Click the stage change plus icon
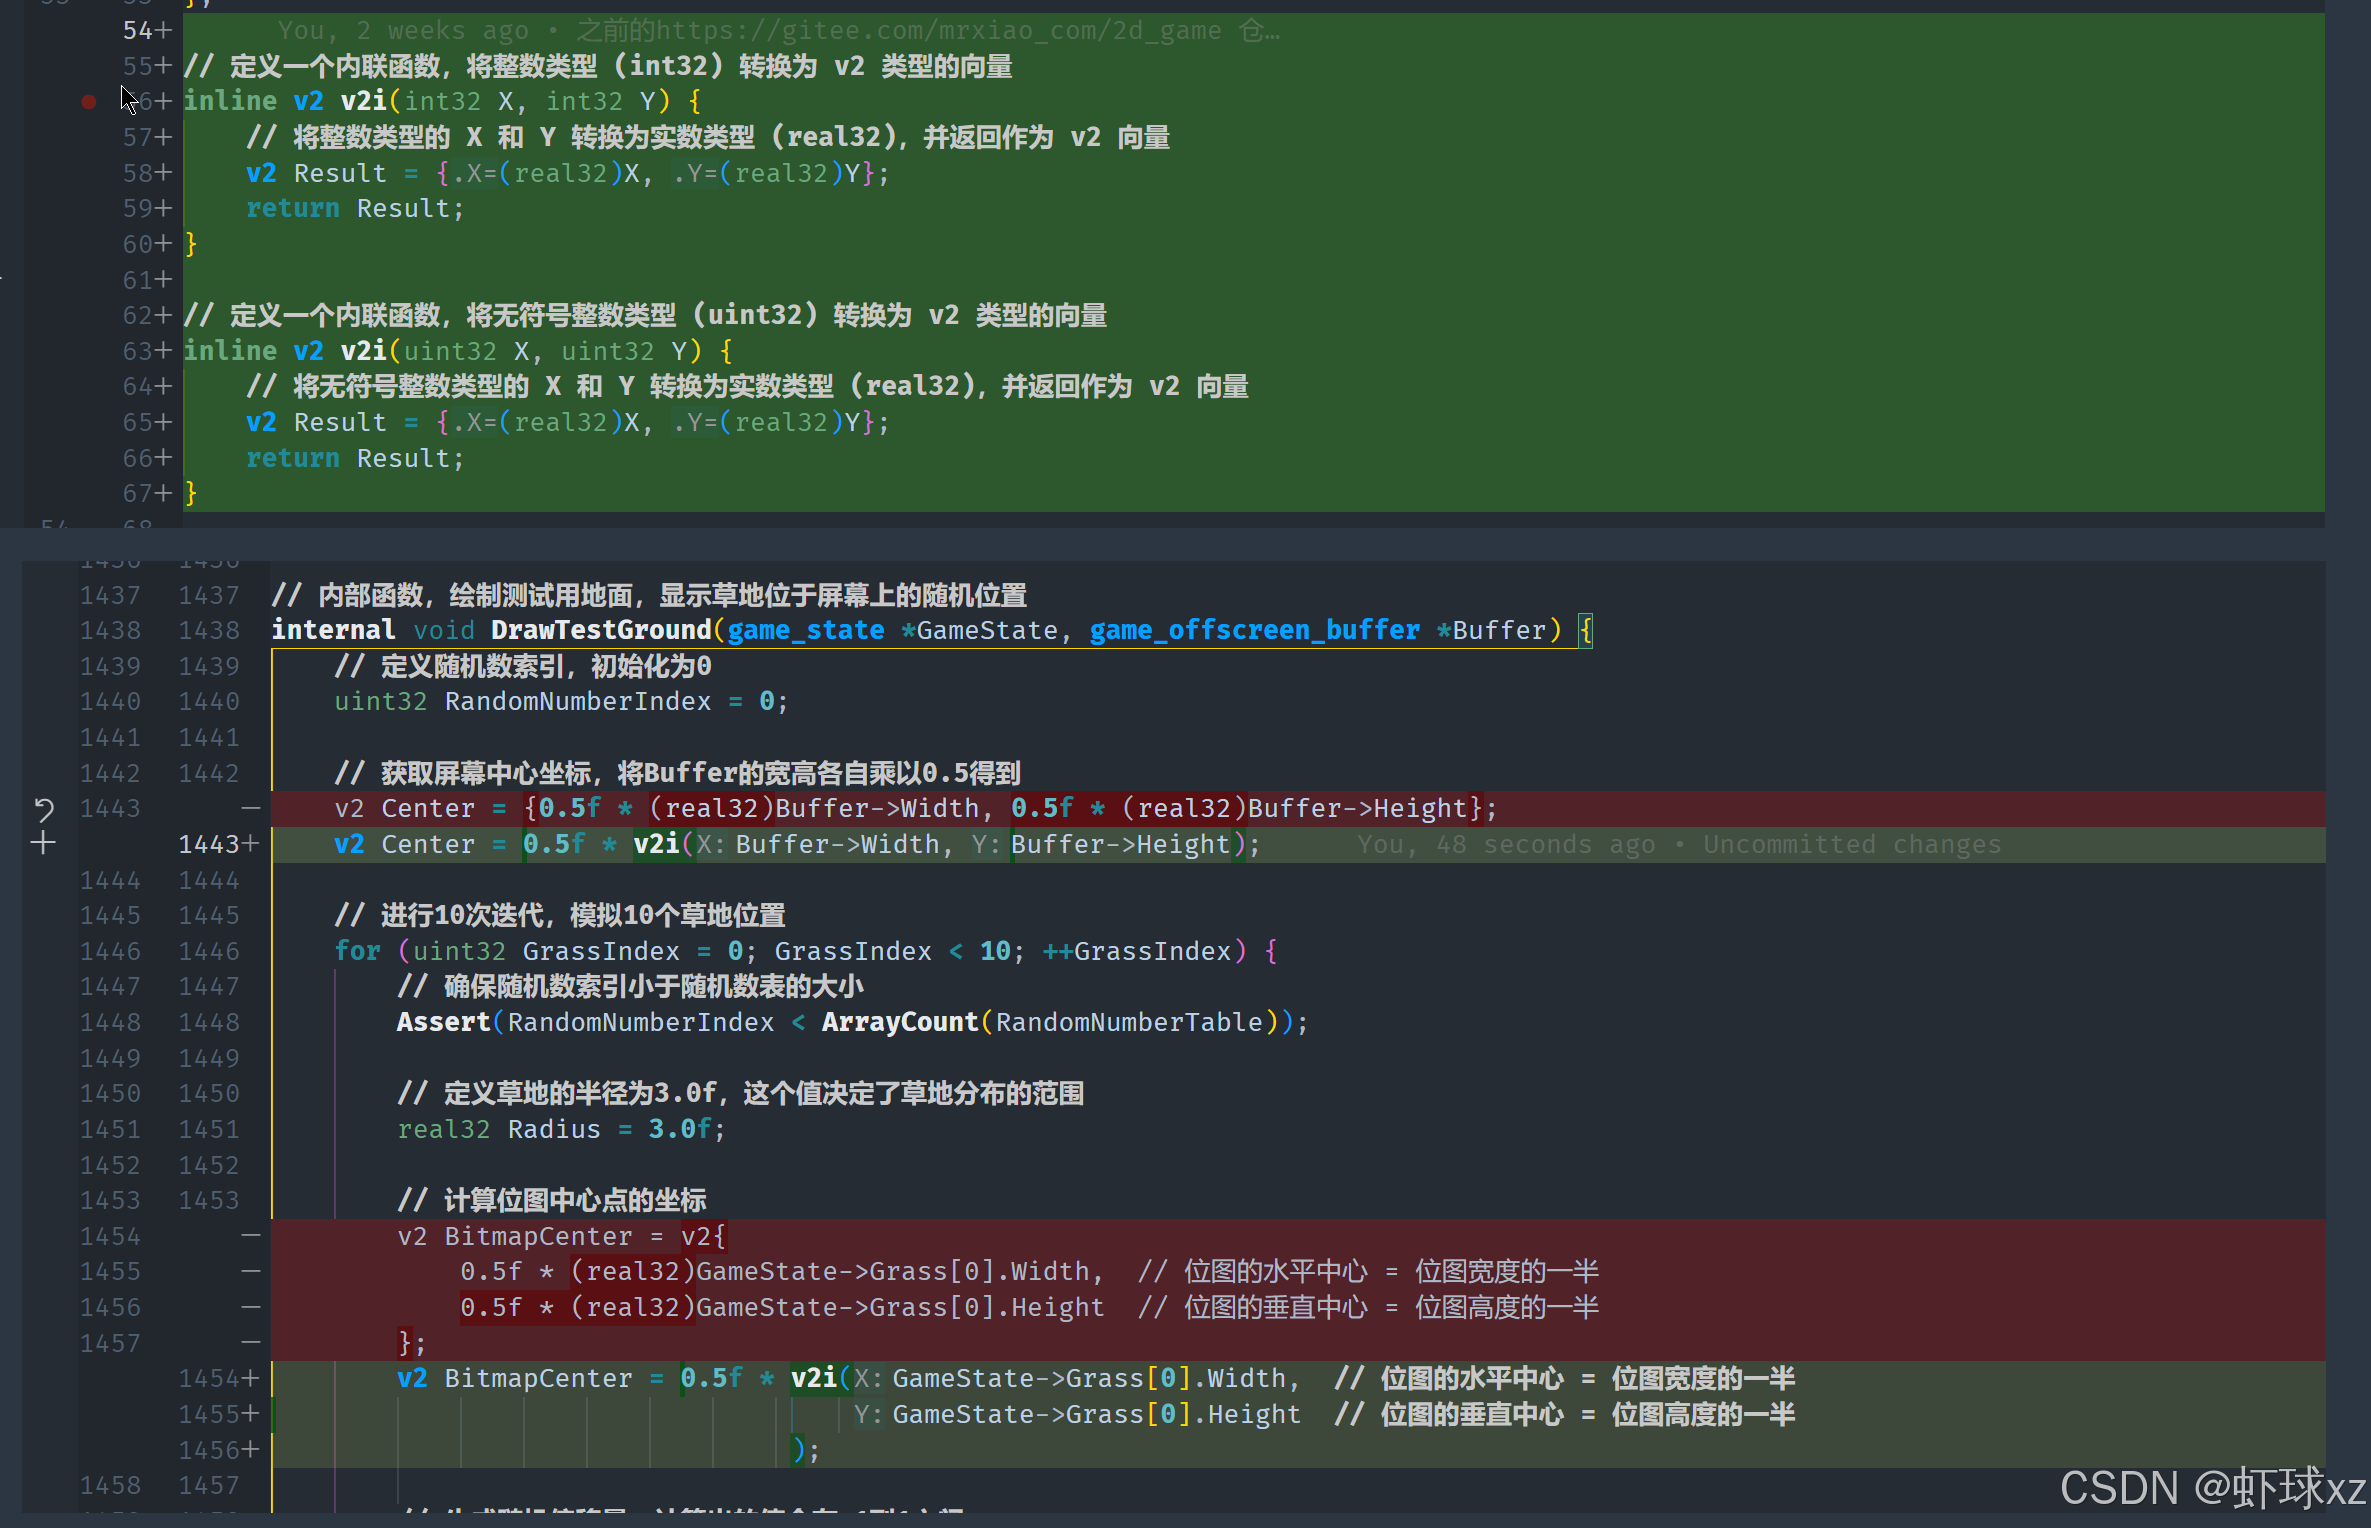 [x=43, y=844]
